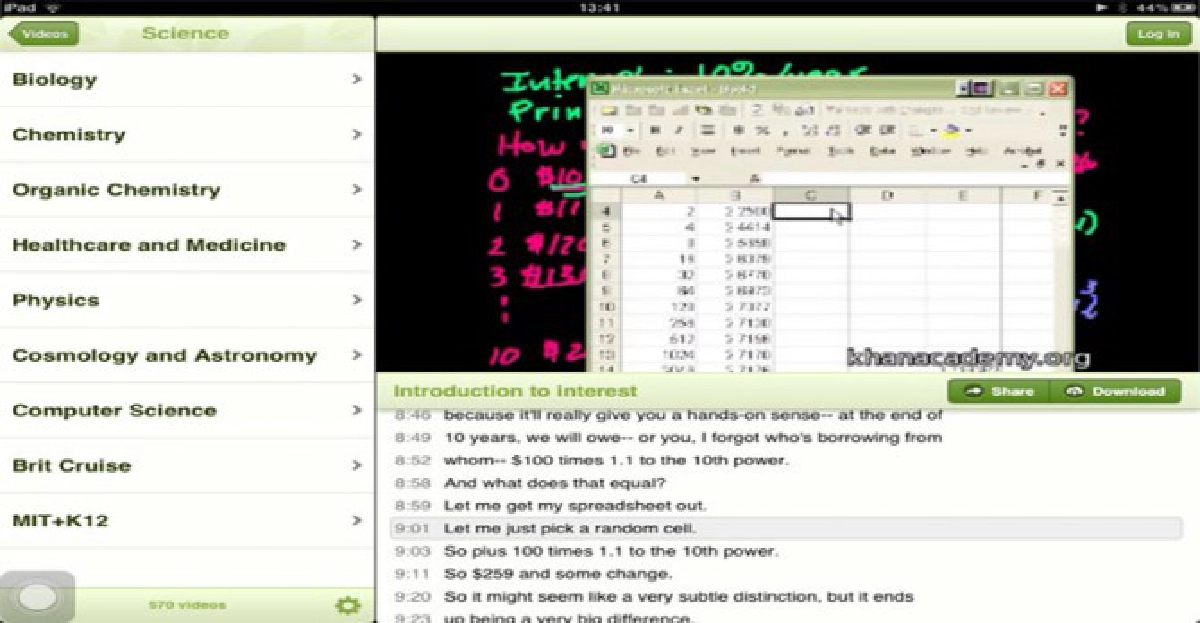This screenshot has width=1200, height=623.
Task: Select "So $259 and some change."
Action: (787, 574)
